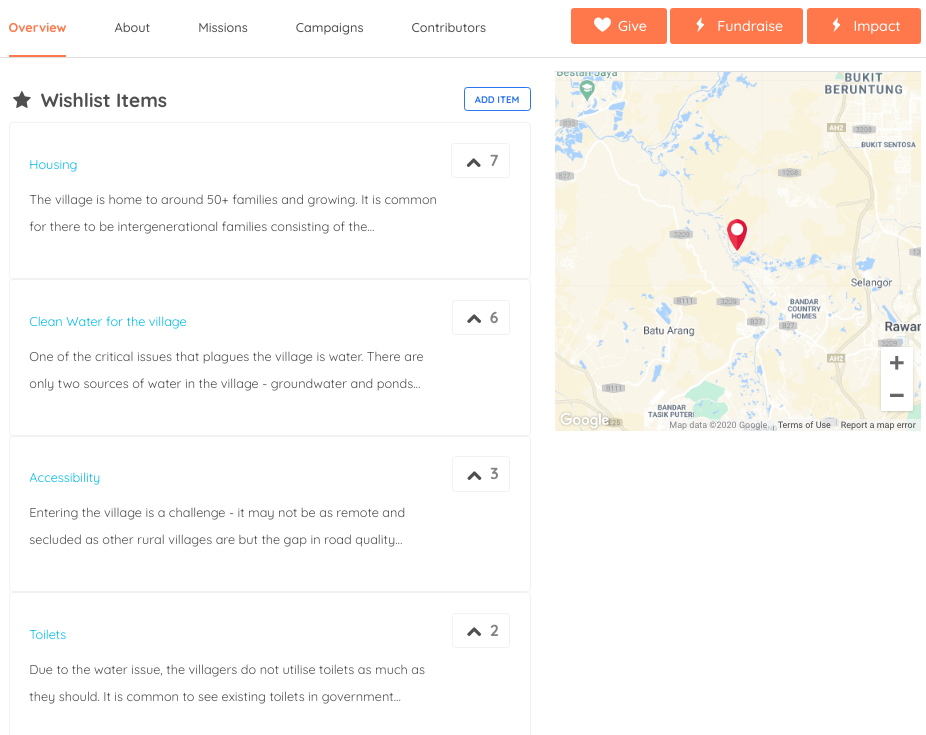Image resolution: width=926 pixels, height=735 pixels.
Task: Click the ADD ITEM button
Action: click(497, 99)
